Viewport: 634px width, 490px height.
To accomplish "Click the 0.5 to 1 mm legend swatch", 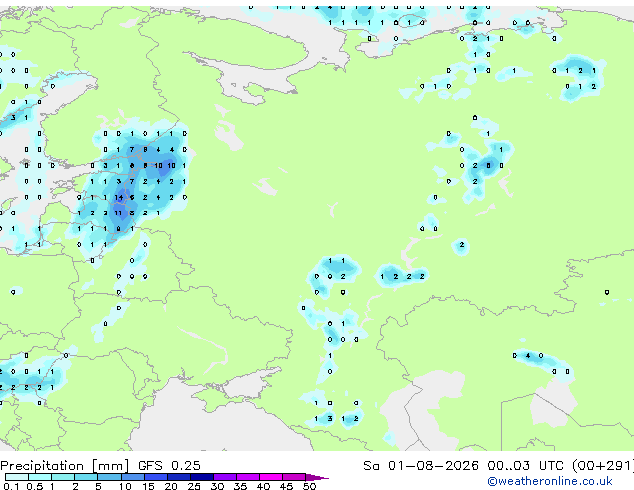I will click(x=40, y=477).
